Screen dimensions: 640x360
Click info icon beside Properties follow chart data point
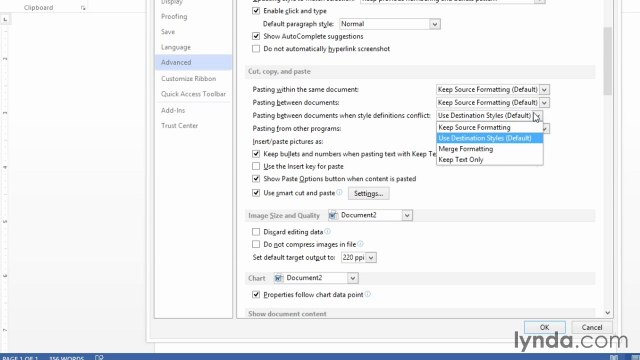click(x=367, y=294)
